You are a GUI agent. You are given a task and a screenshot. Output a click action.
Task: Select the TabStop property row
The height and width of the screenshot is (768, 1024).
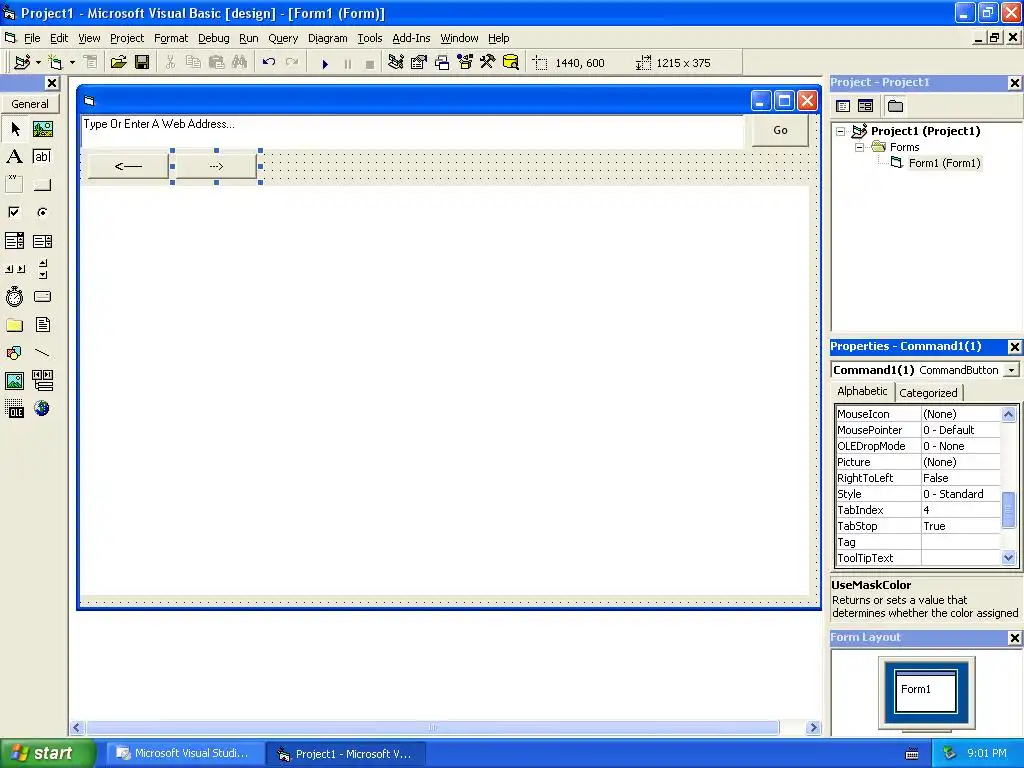tap(918, 526)
